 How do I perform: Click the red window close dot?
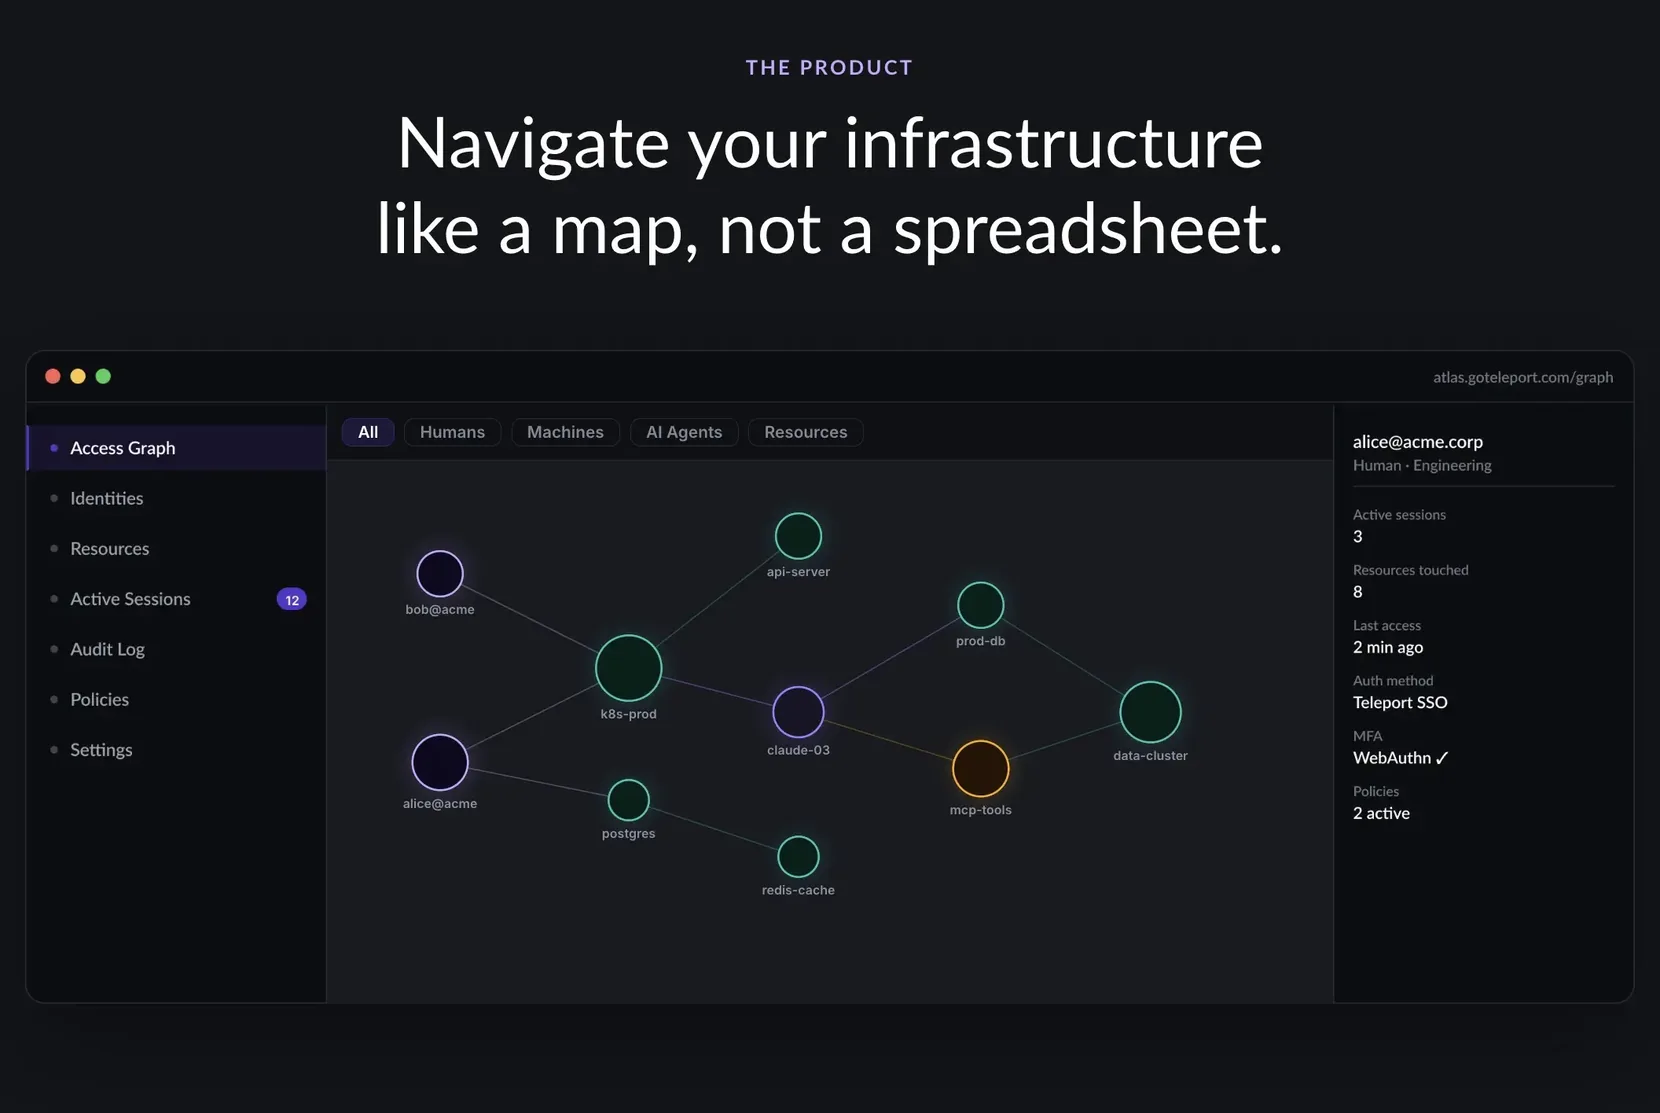[x=53, y=376]
